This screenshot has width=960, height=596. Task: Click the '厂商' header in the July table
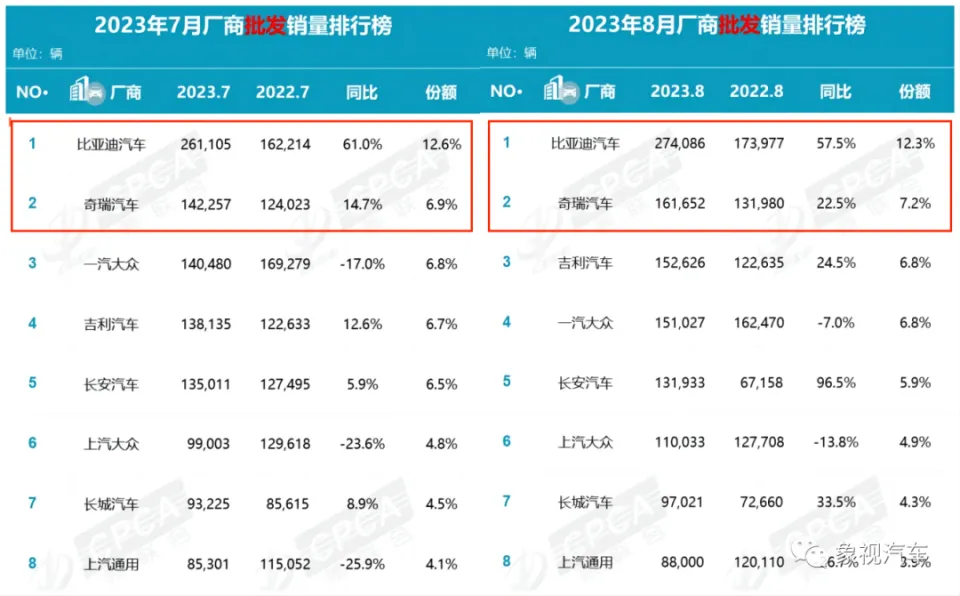(x=126, y=92)
